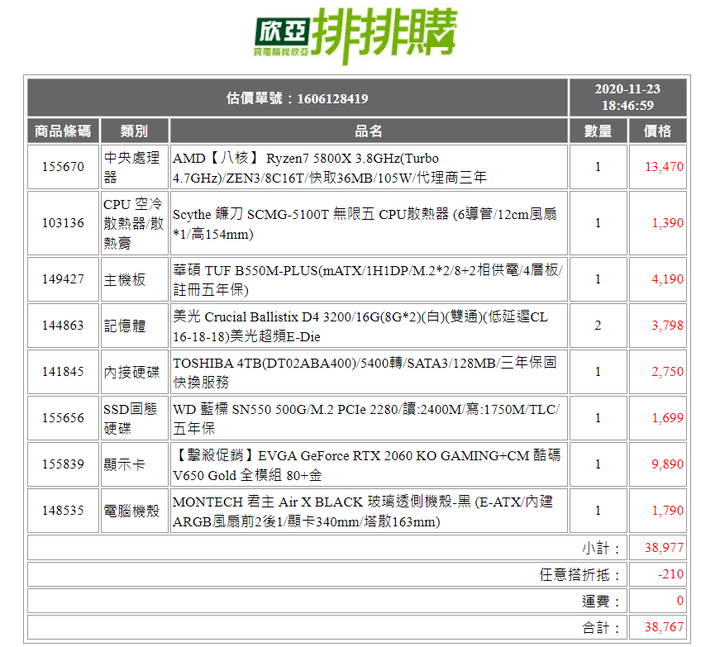
Task: Click price 2,750
Action: coord(668,371)
